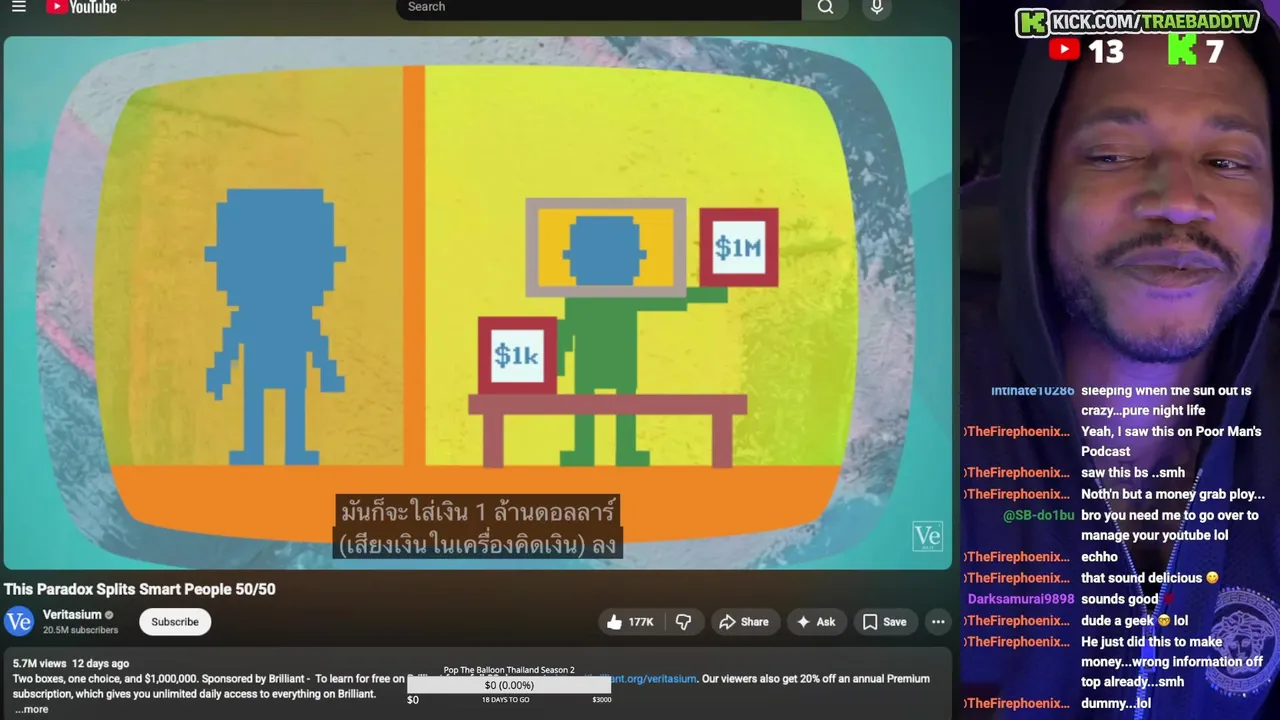Viewport: 1280px width, 720px height.
Task: Open the Veritasium channel name
Action: [72, 615]
